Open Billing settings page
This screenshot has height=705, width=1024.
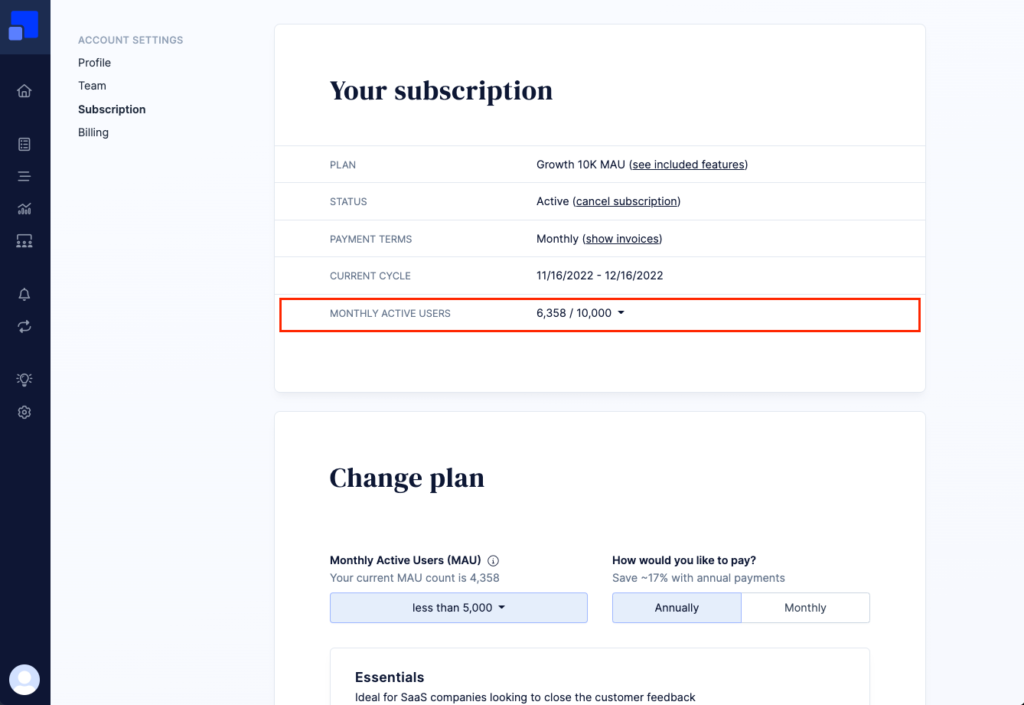coord(93,133)
